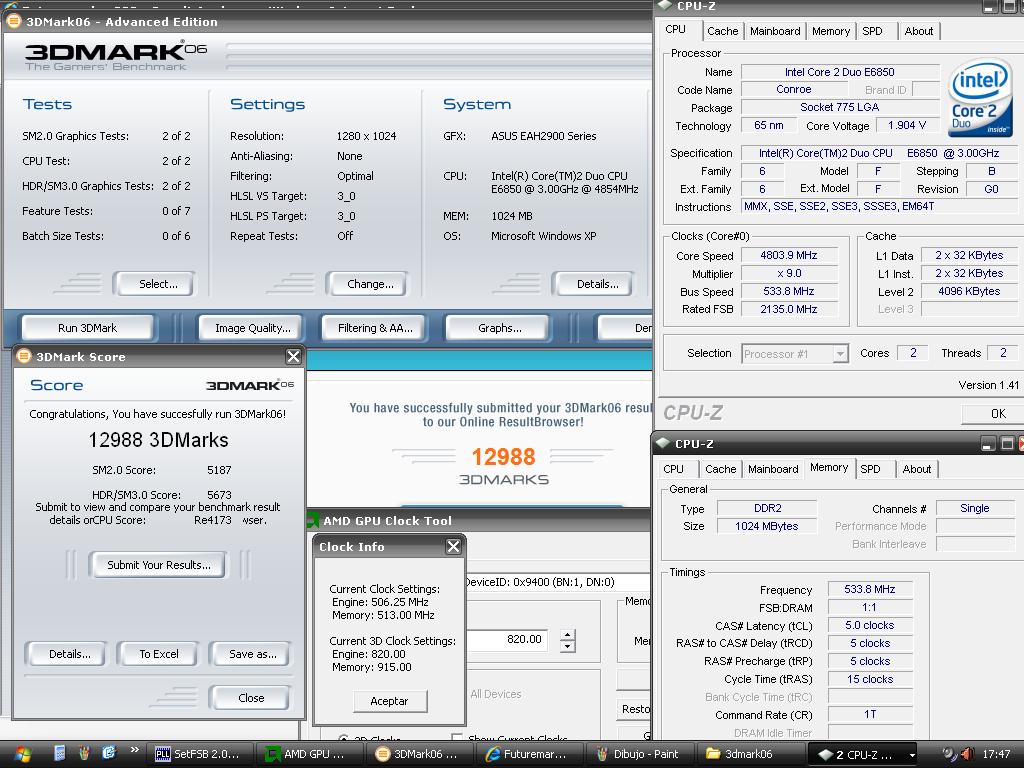Click the 820.00 engine clock field
Screen dimensions: 1024x768
click(507, 639)
